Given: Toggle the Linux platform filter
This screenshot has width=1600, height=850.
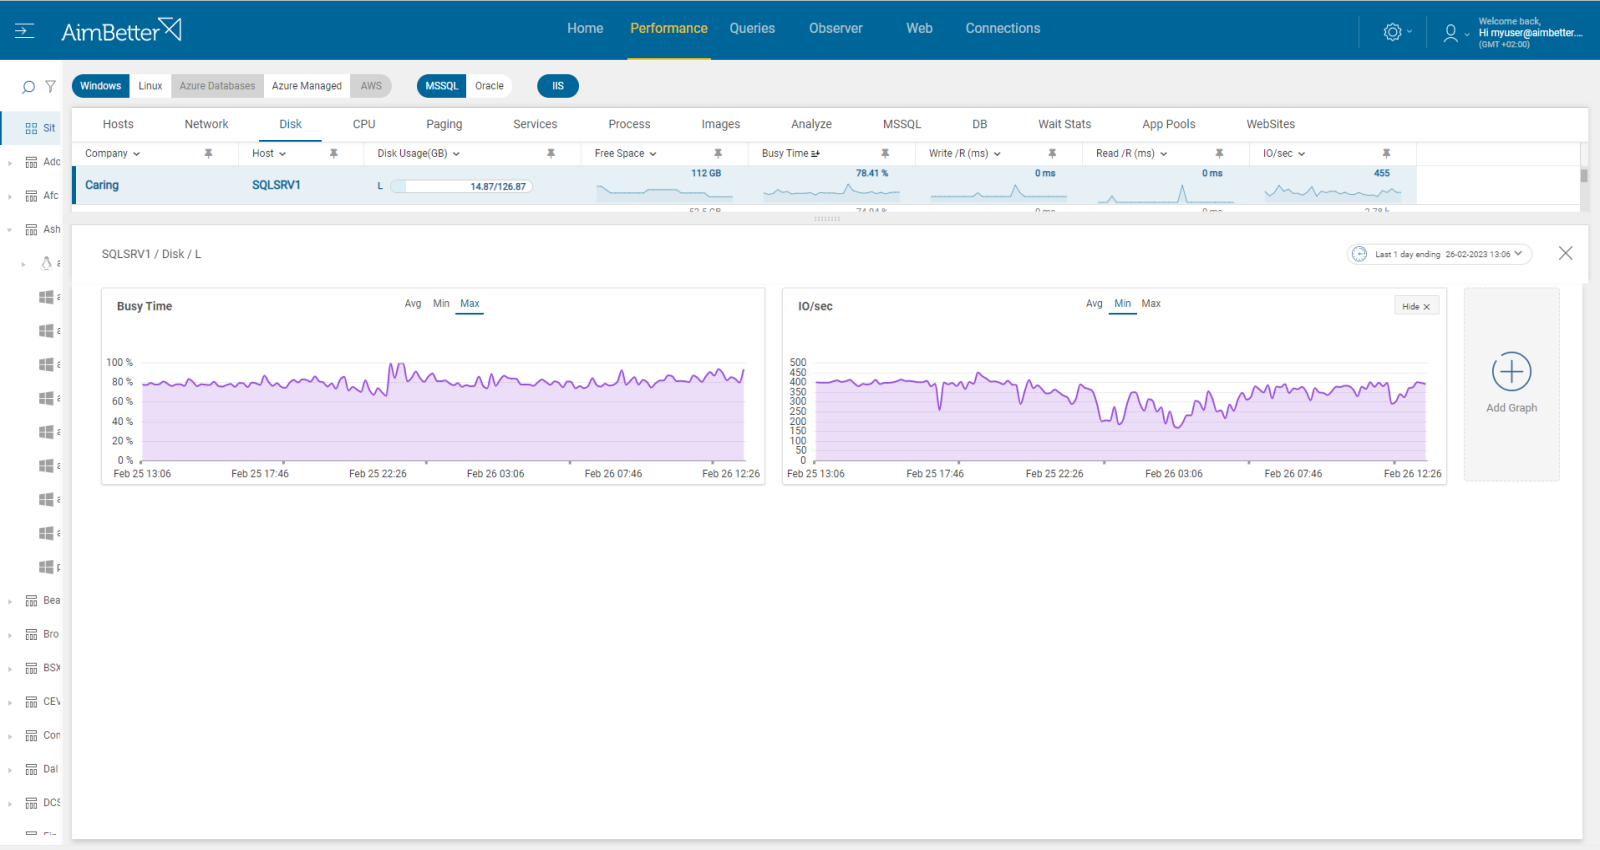Looking at the screenshot, I should click(150, 86).
